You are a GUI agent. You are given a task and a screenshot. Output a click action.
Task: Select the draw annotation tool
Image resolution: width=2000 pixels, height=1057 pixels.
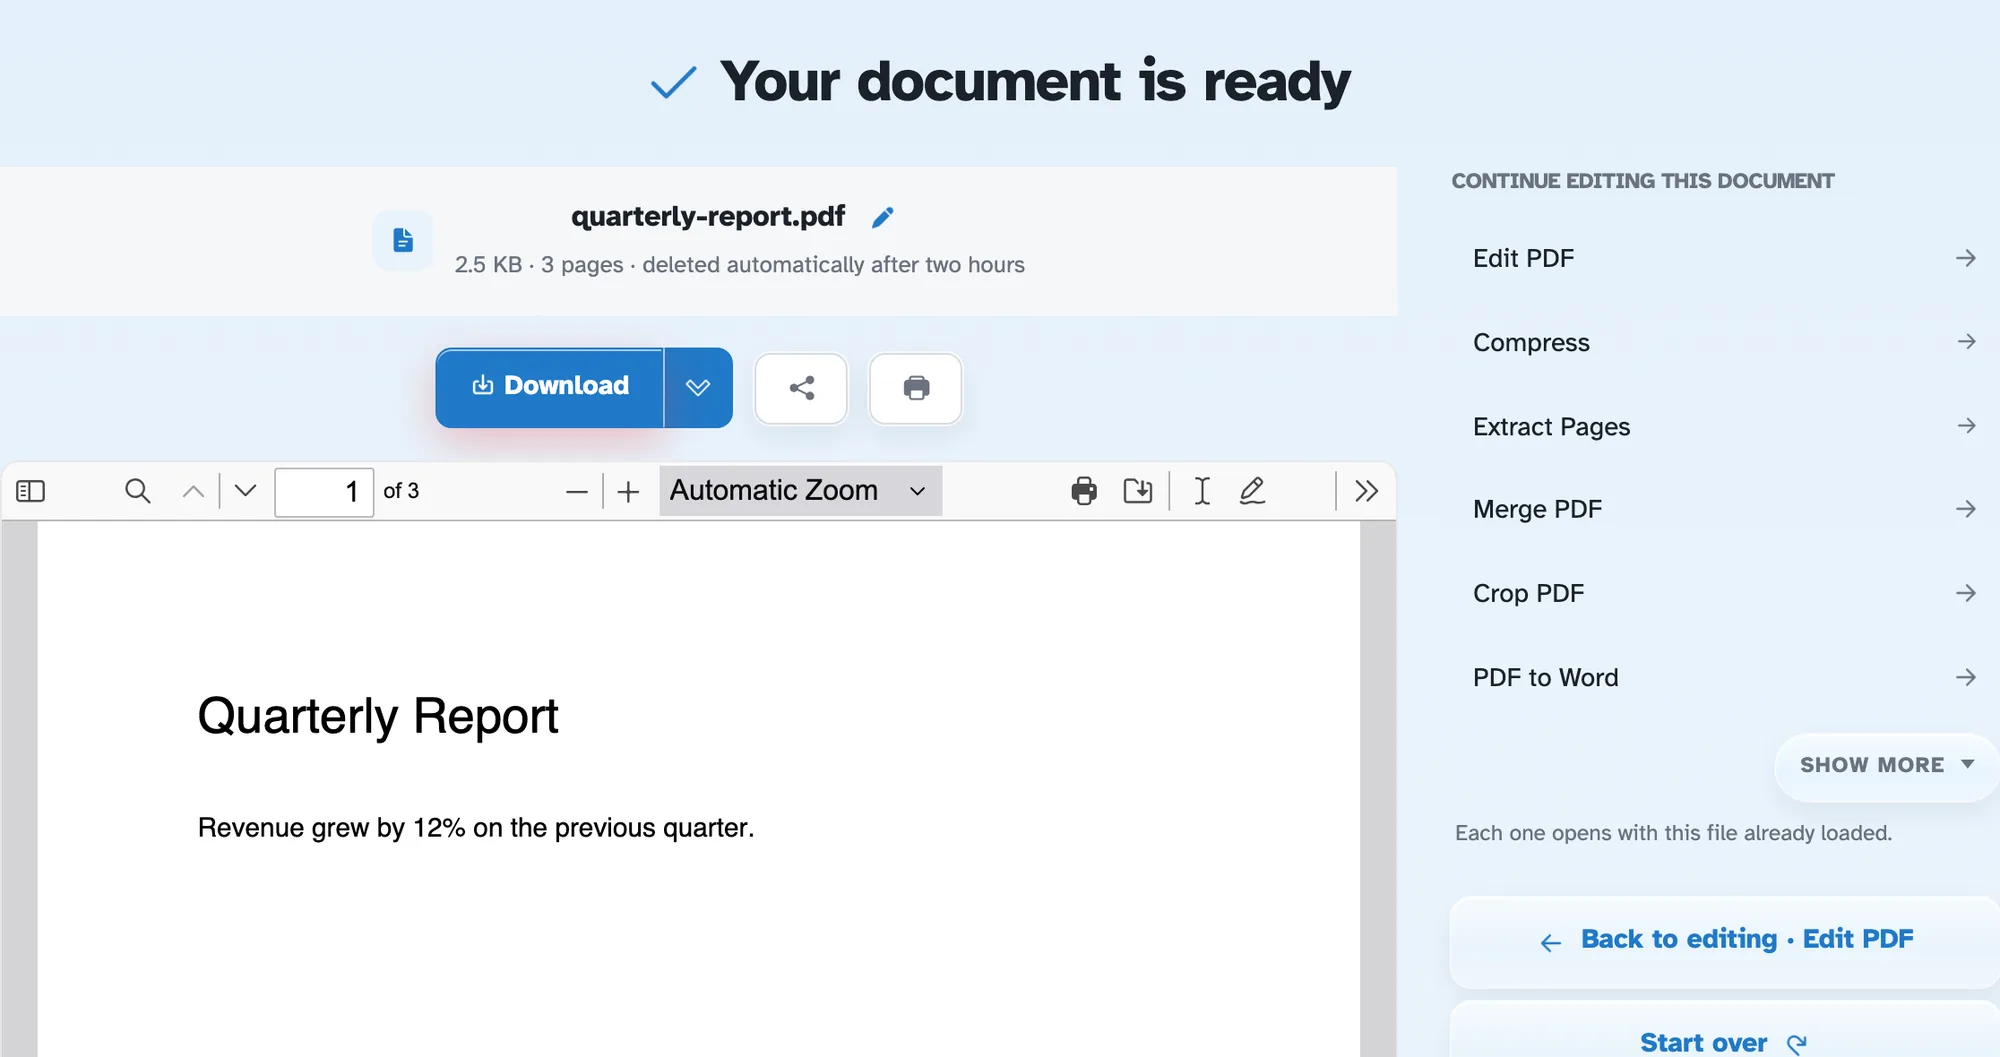click(1252, 491)
